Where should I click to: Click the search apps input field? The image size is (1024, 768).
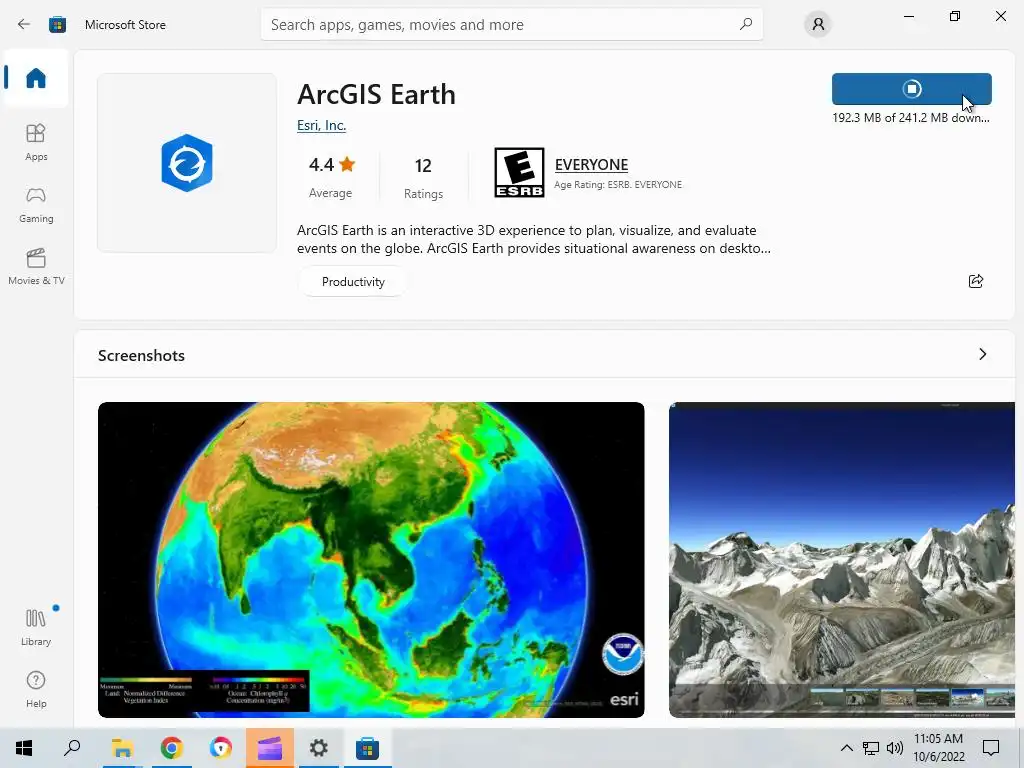[x=511, y=24]
